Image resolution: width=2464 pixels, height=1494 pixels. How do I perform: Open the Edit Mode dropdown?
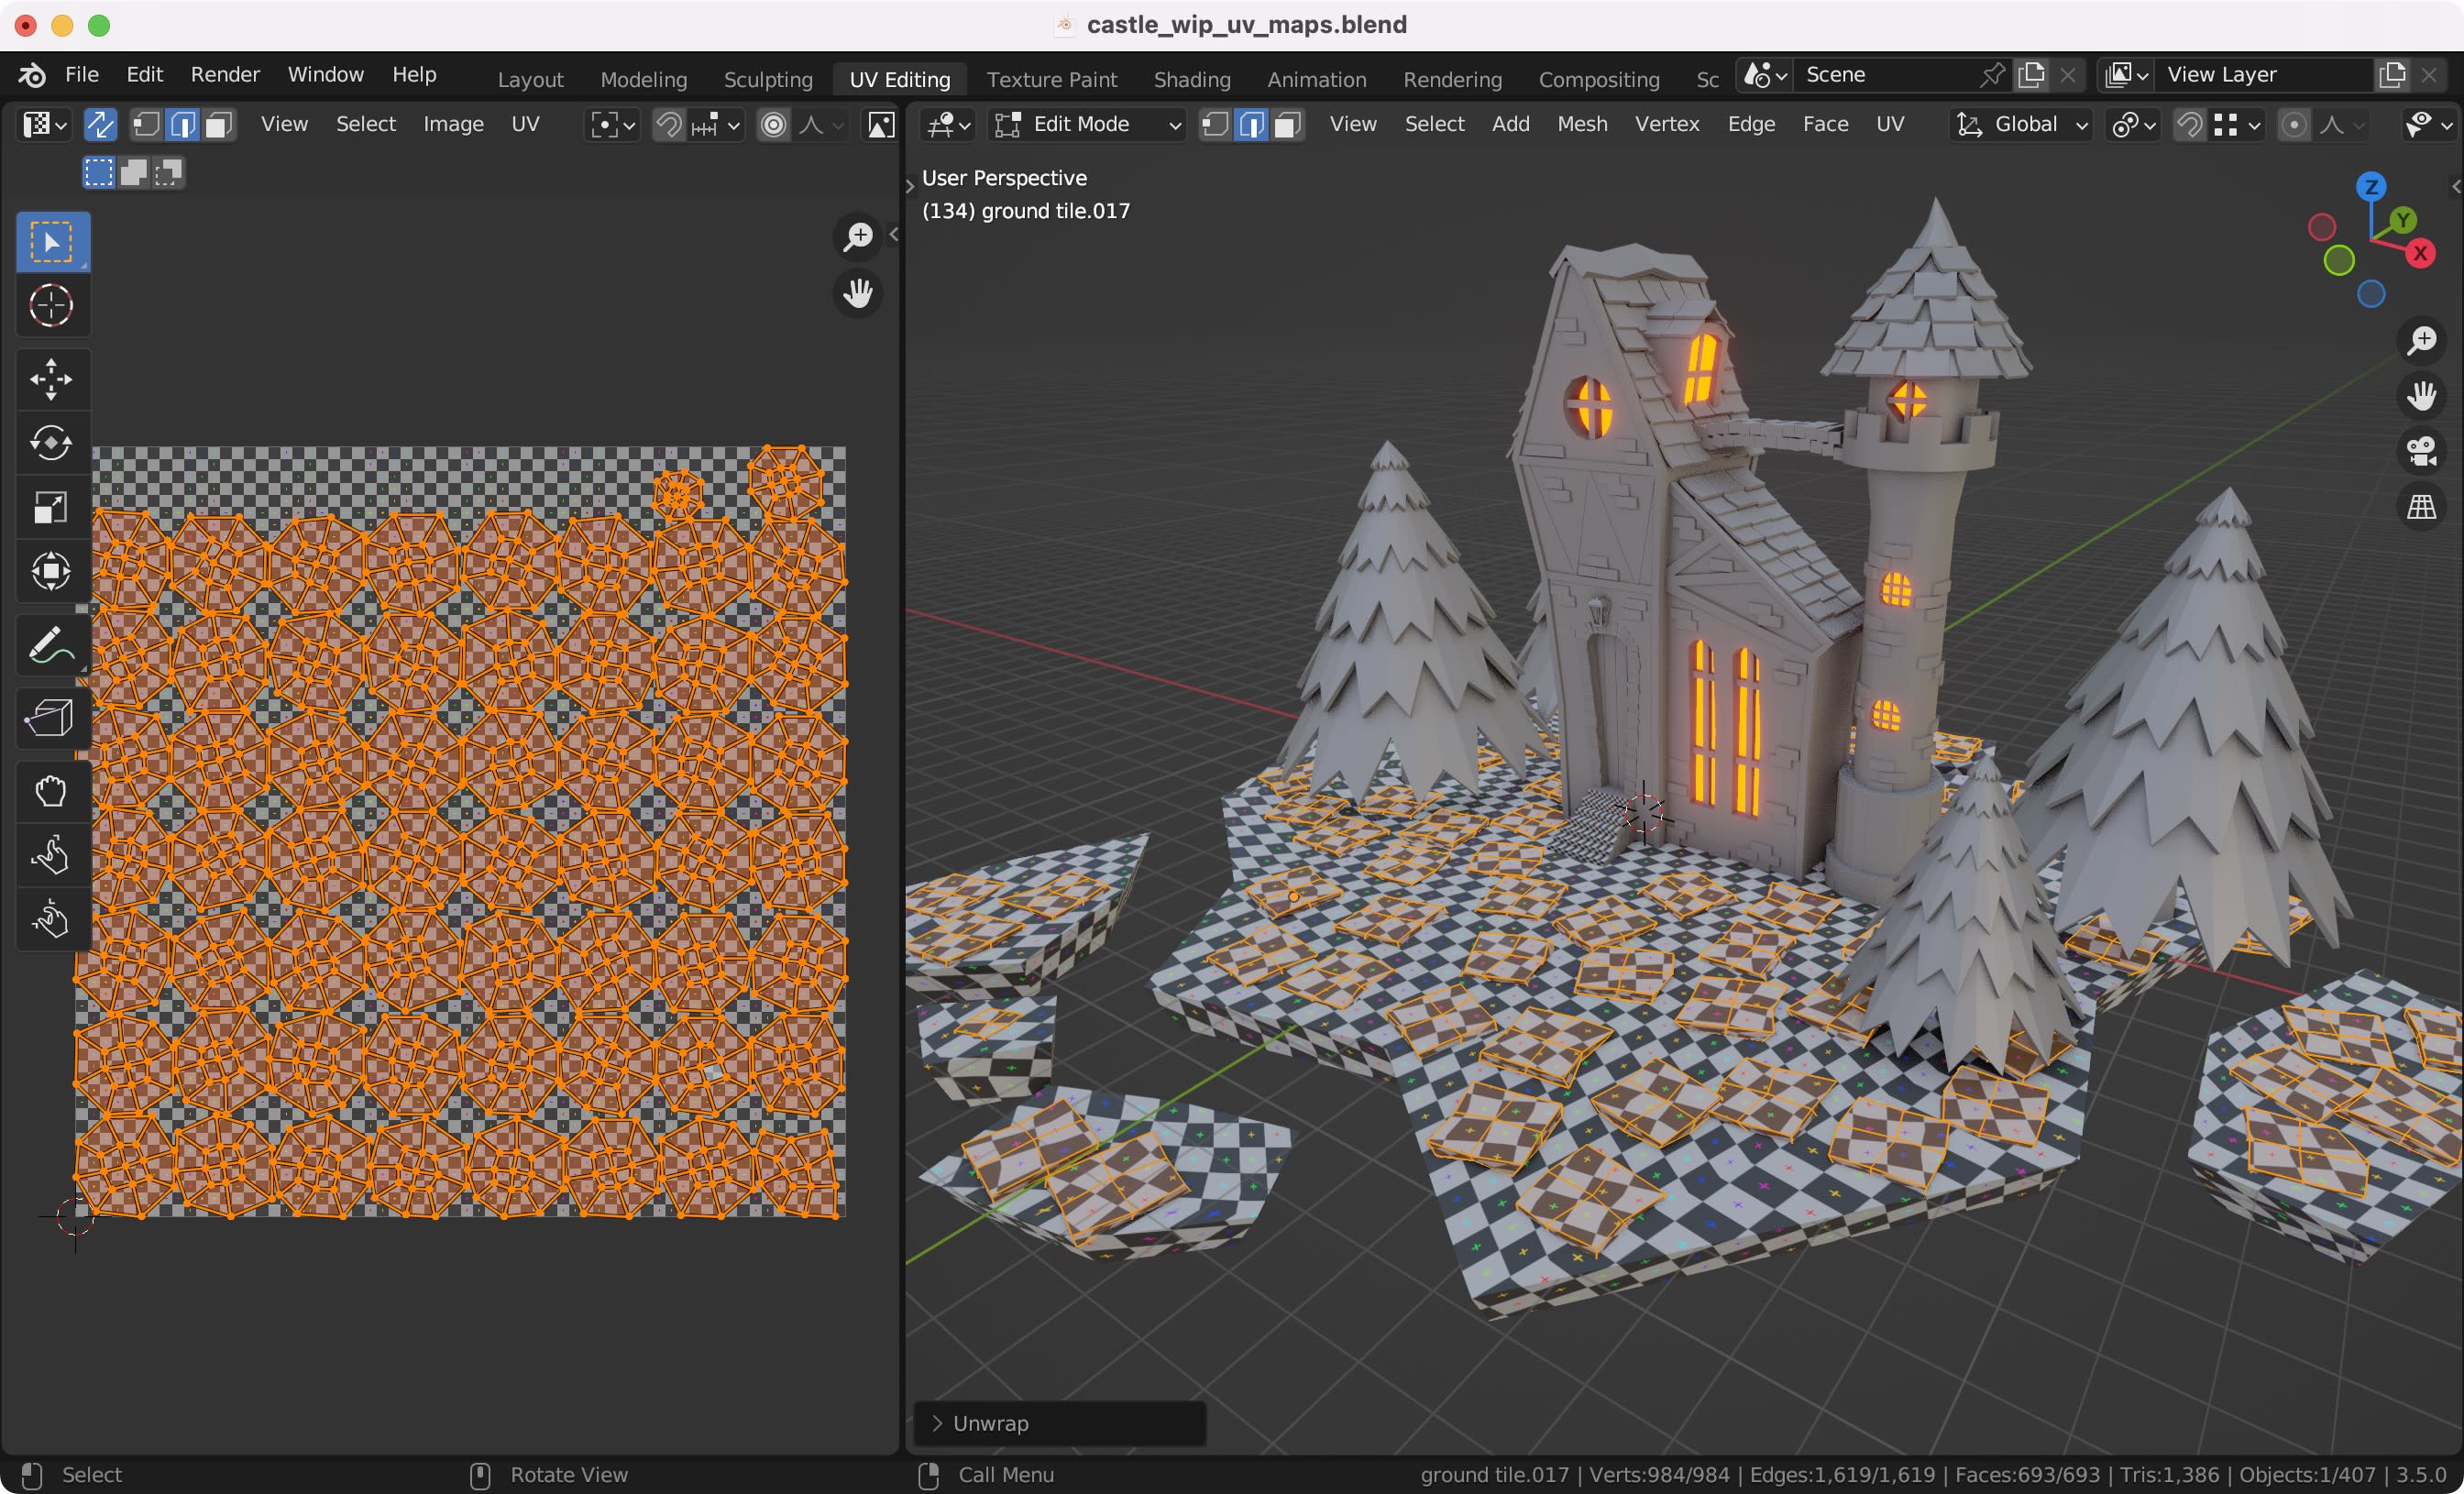click(1085, 124)
